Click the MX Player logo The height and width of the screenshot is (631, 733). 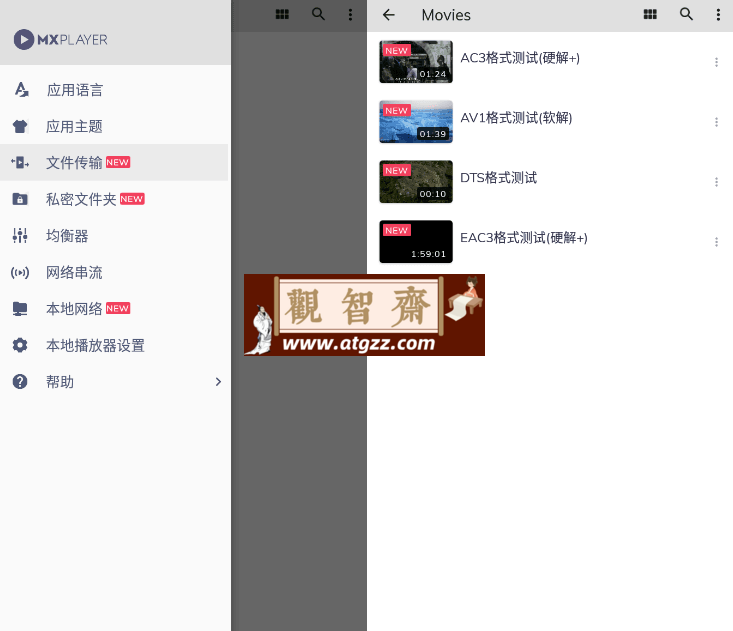tap(61, 40)
